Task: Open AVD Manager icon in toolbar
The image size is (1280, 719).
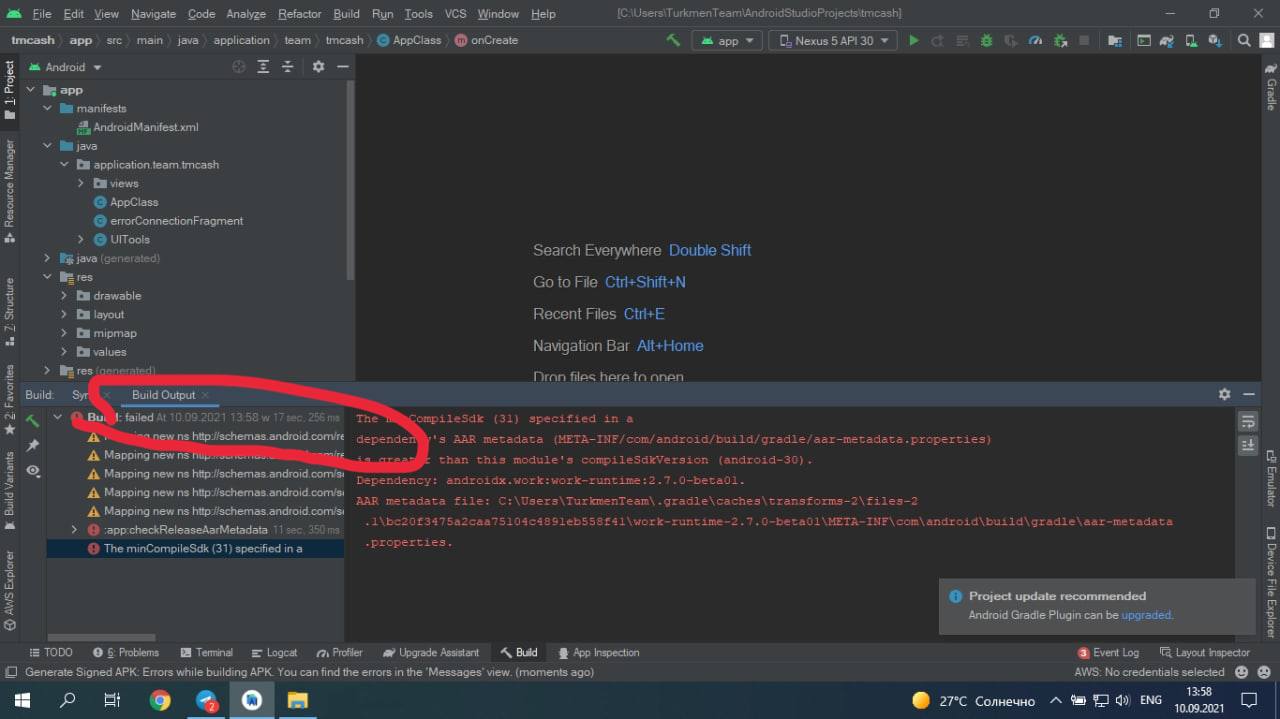Action: (x=1190, y=40)
